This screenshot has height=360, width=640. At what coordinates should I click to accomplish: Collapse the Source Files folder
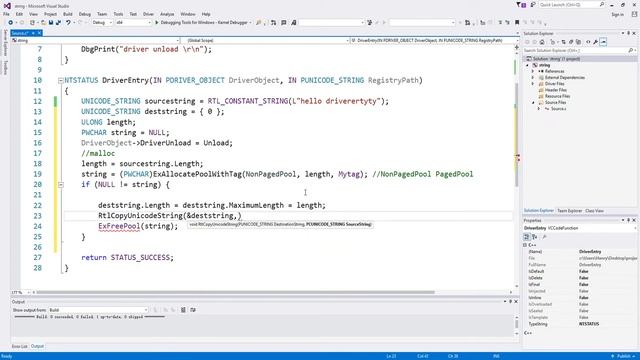click(x=533, y=102)
